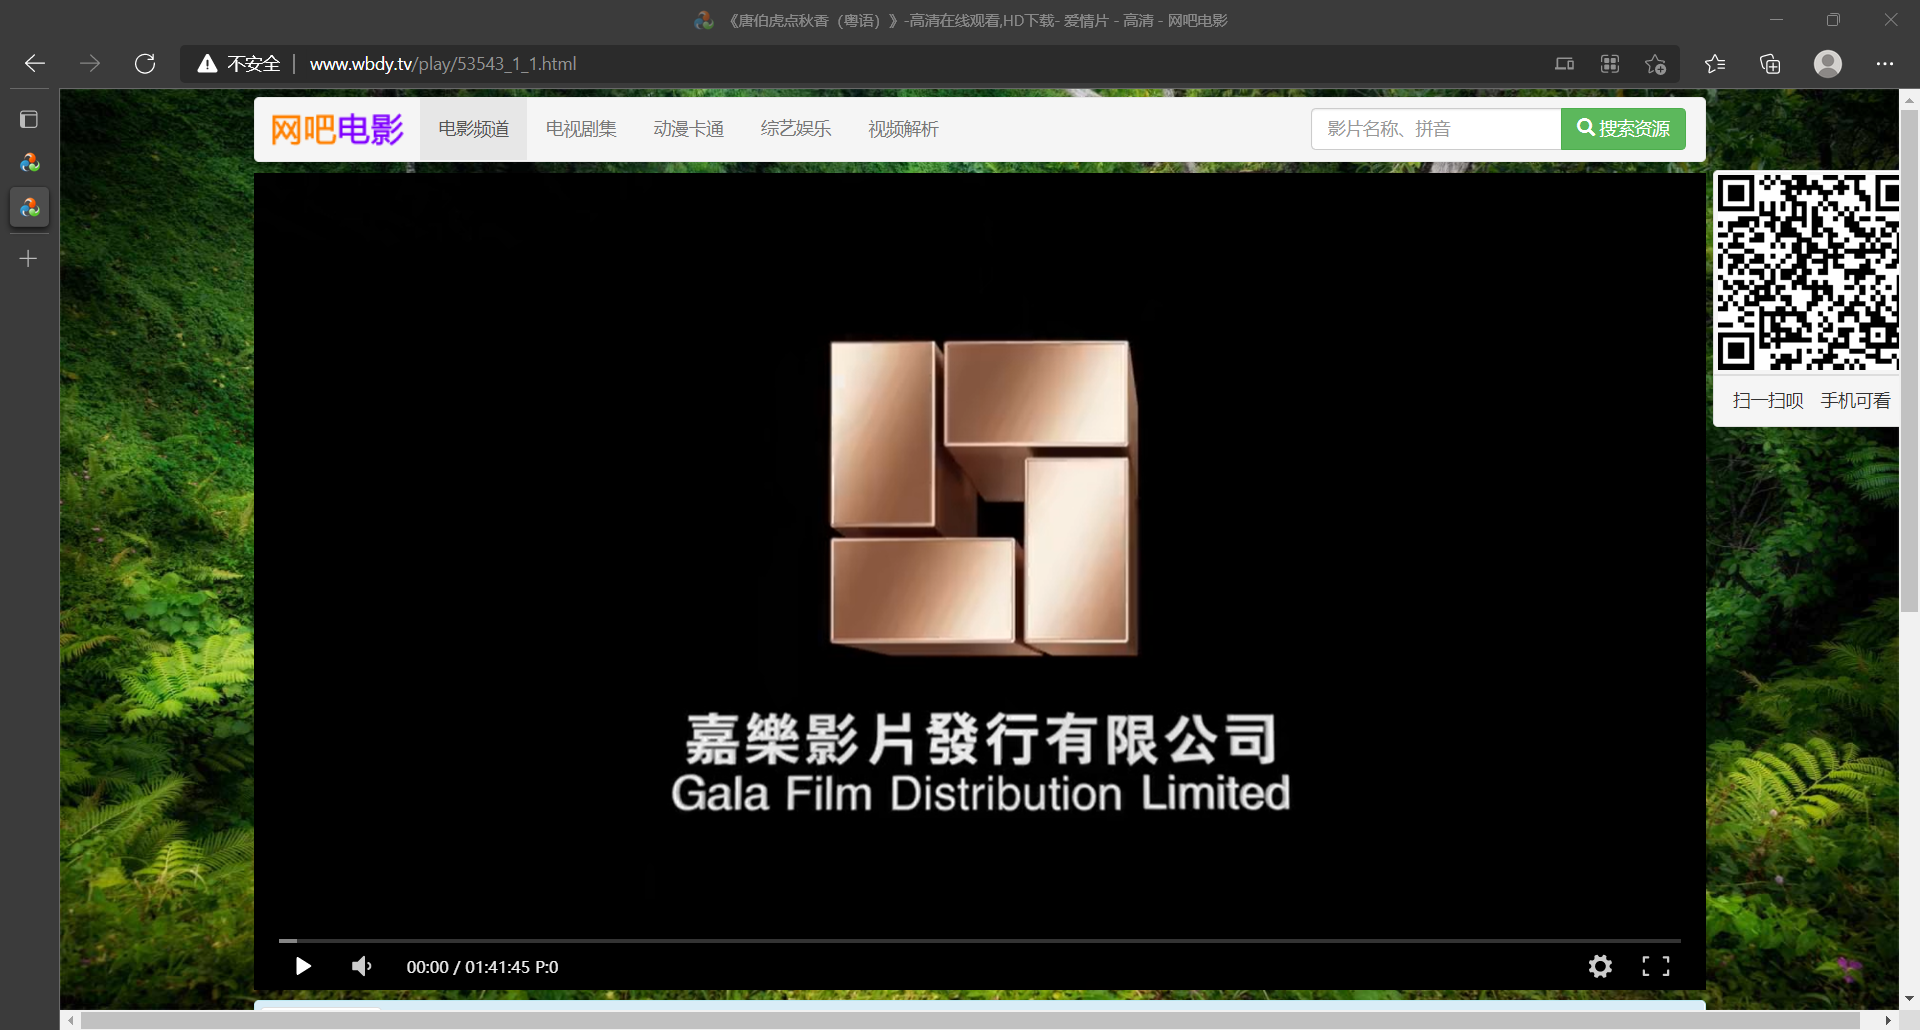Minimize the browser window
Image resolution: width=1920 pixels, height=1030 pixels.
pos(1776,20)
